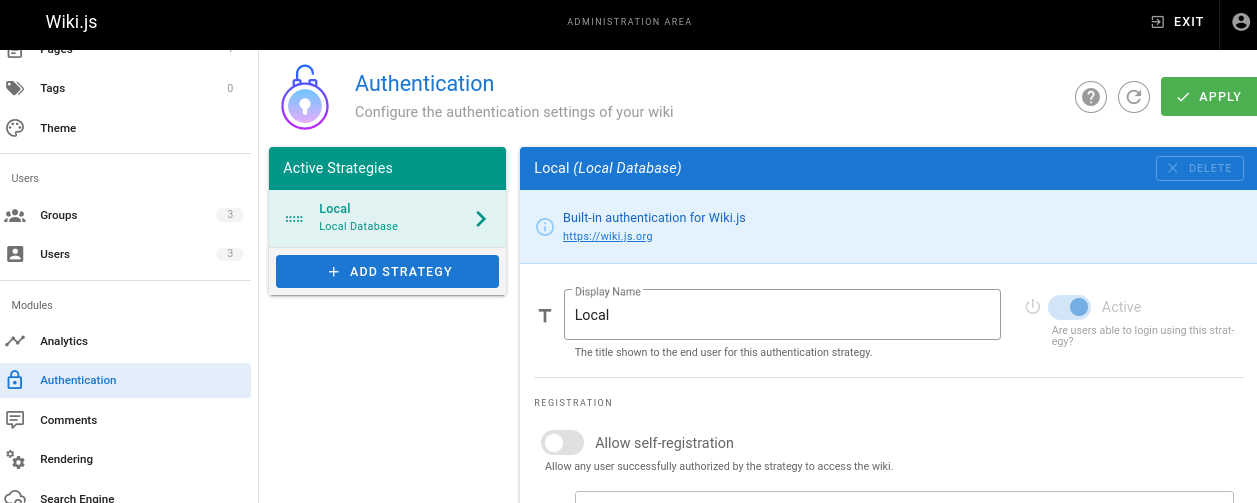The width and height of the screenshot is (1257, 503).
Task: Open the wiki.js.org link
Action: tap(607, 237)
